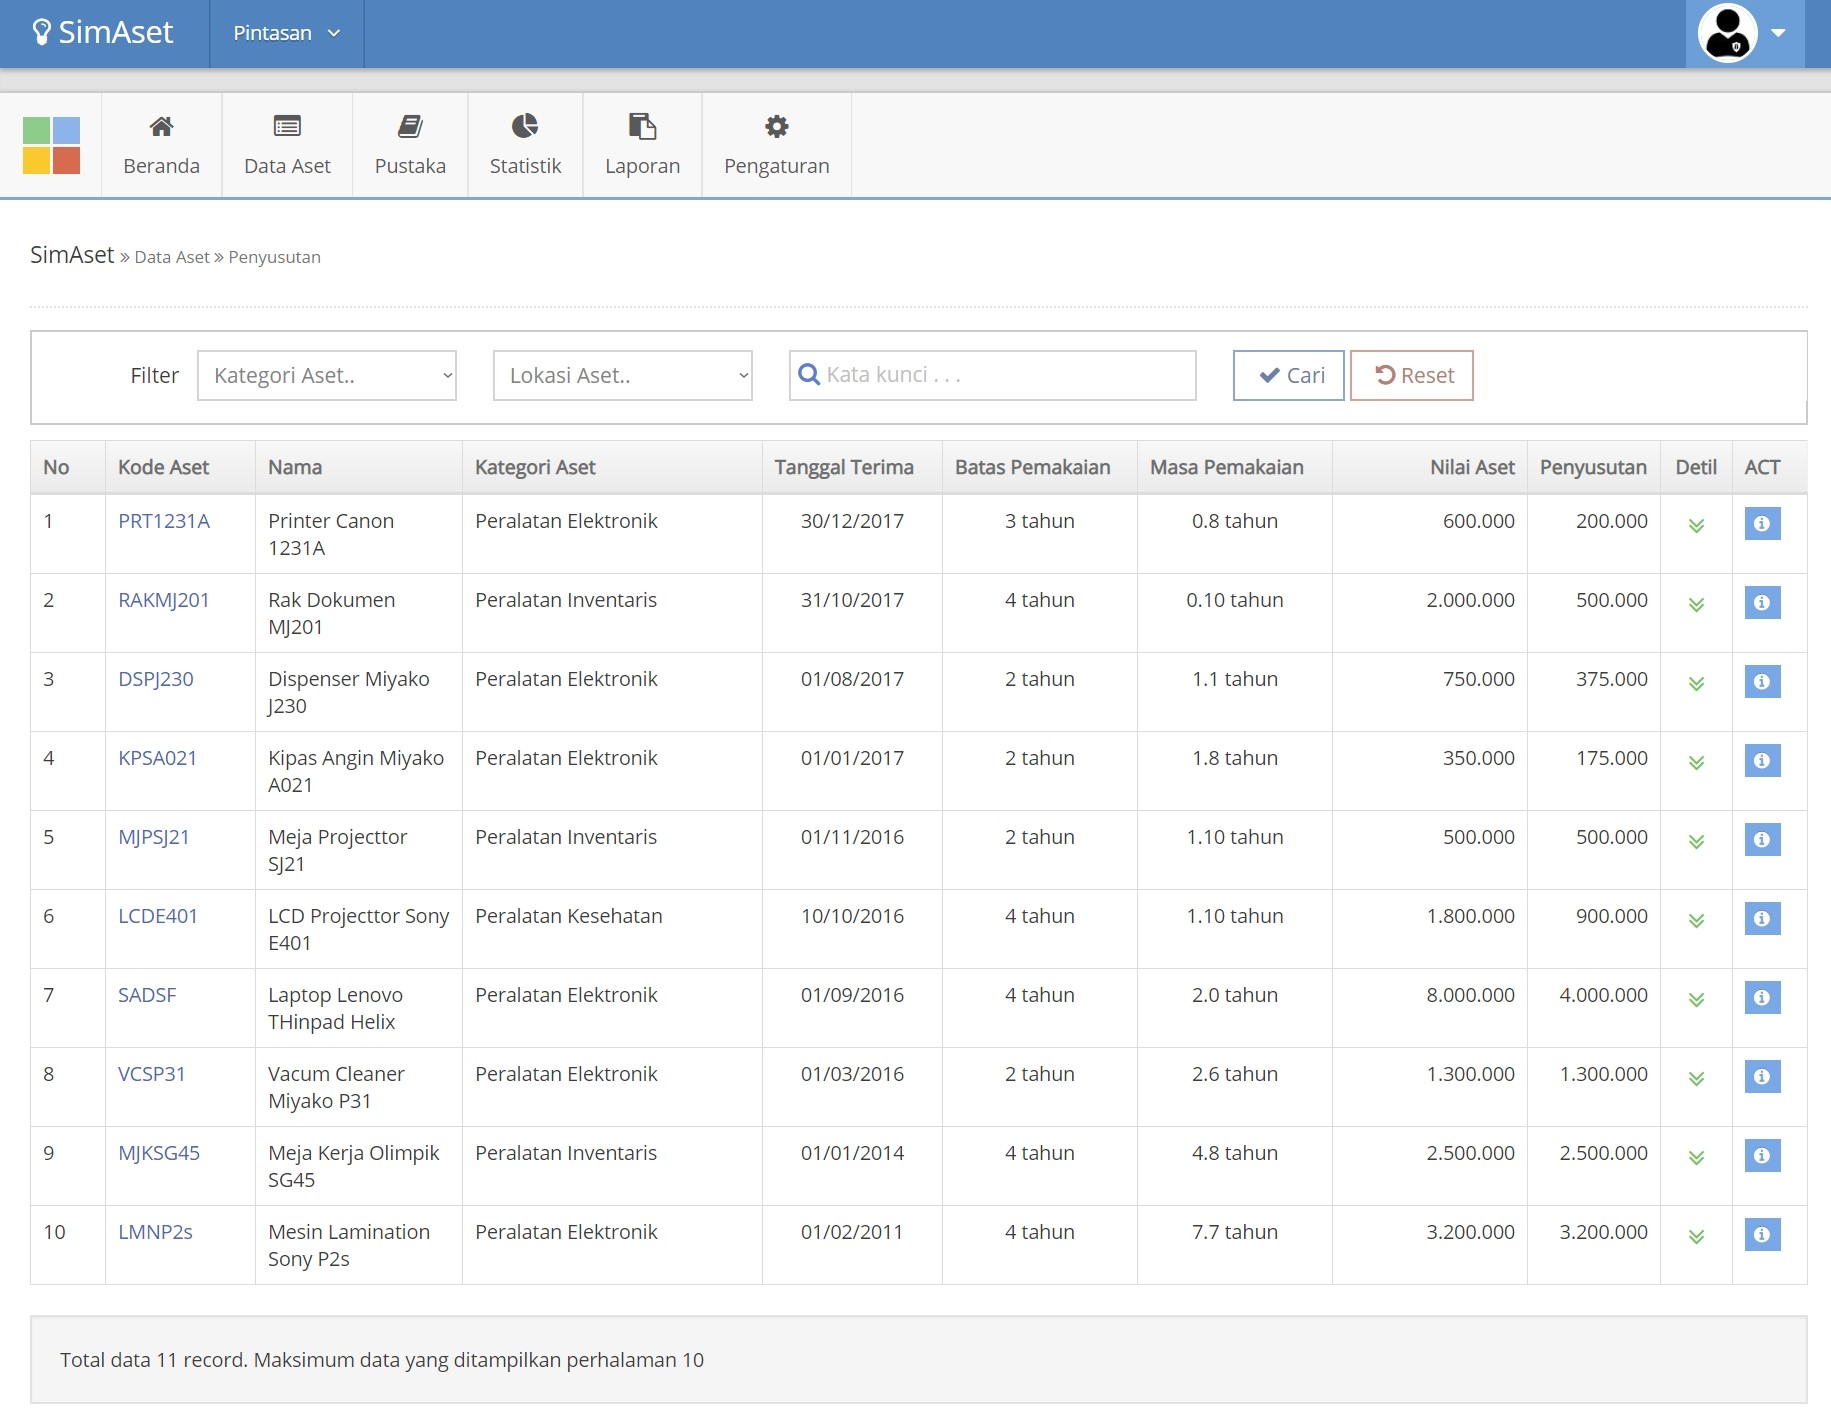Open asset code MJKSG45 link

coord(159,1153)
